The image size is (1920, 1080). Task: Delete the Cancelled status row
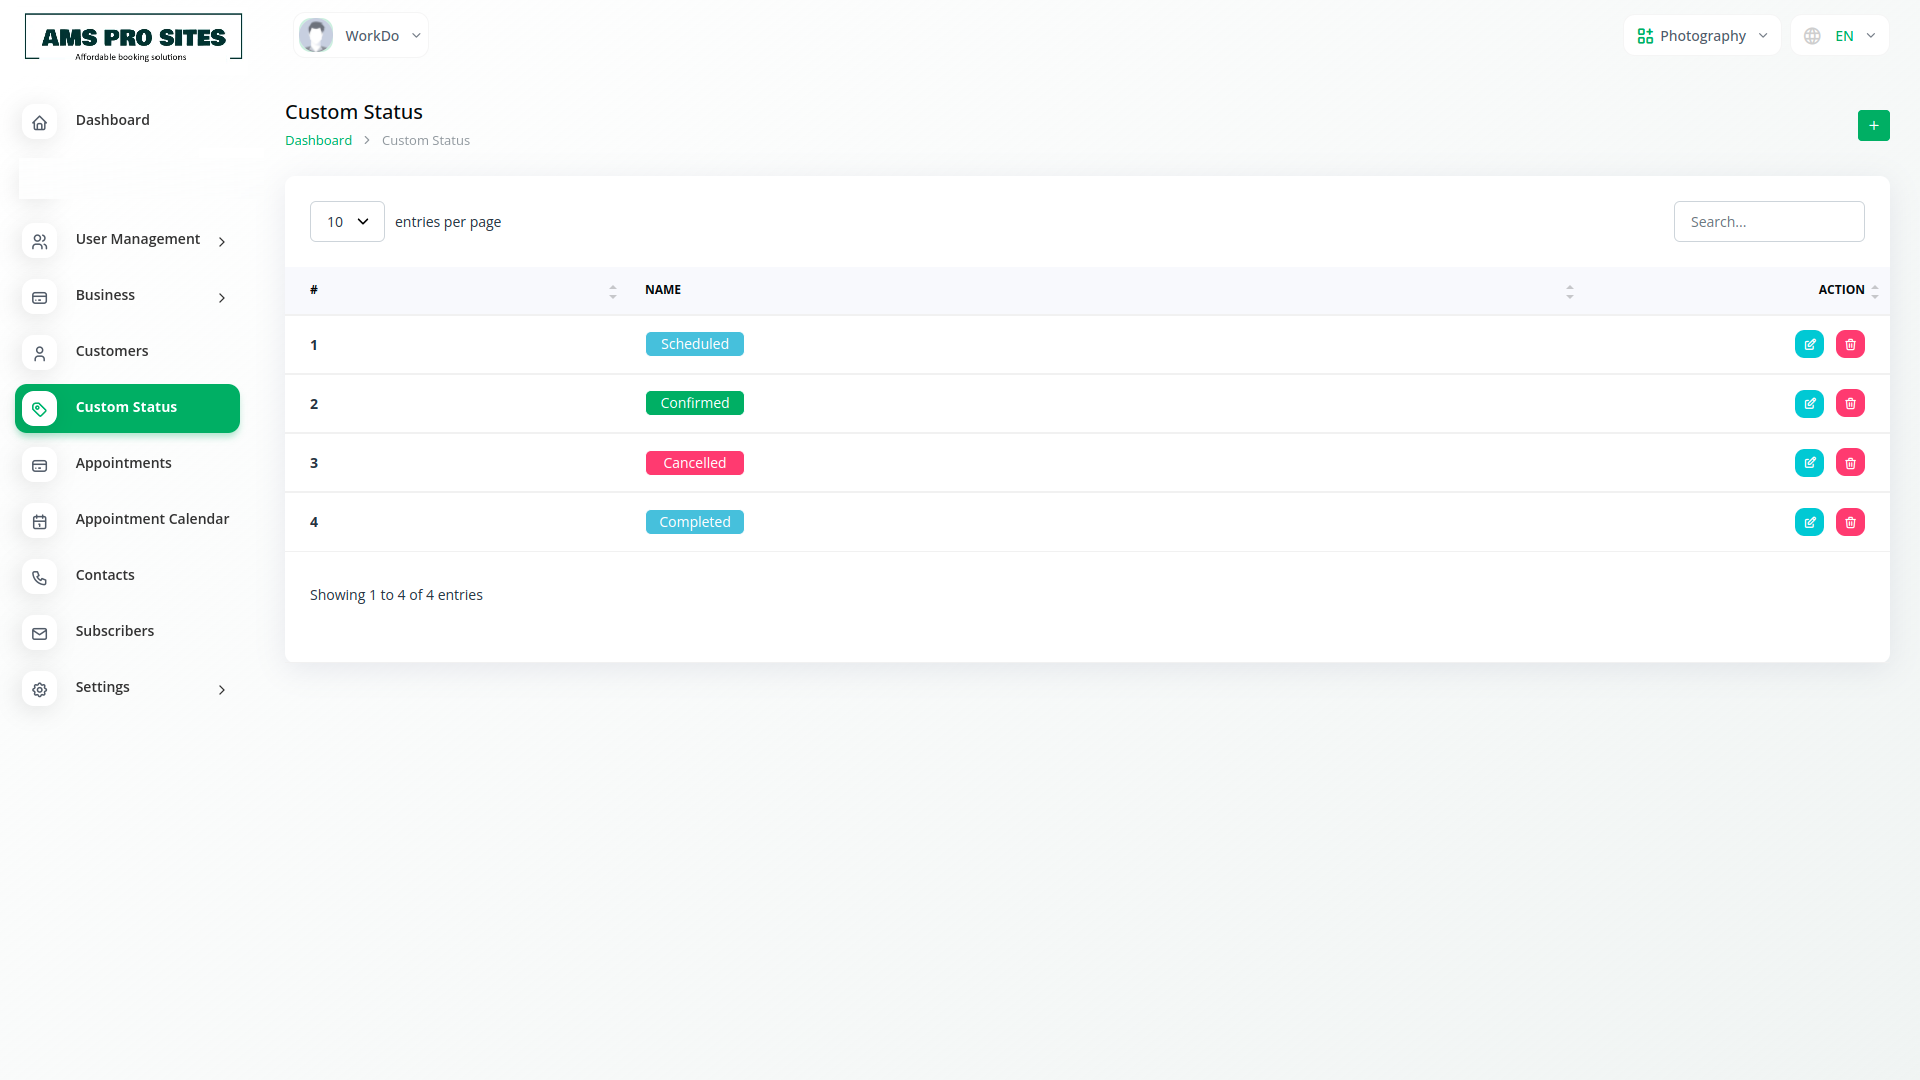coord(1850,463)
